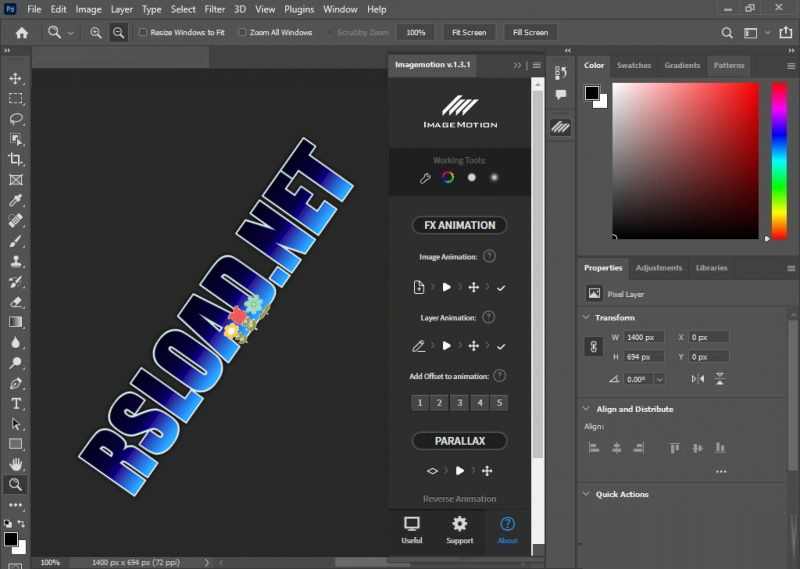Swap foreground and background colors

21,524
